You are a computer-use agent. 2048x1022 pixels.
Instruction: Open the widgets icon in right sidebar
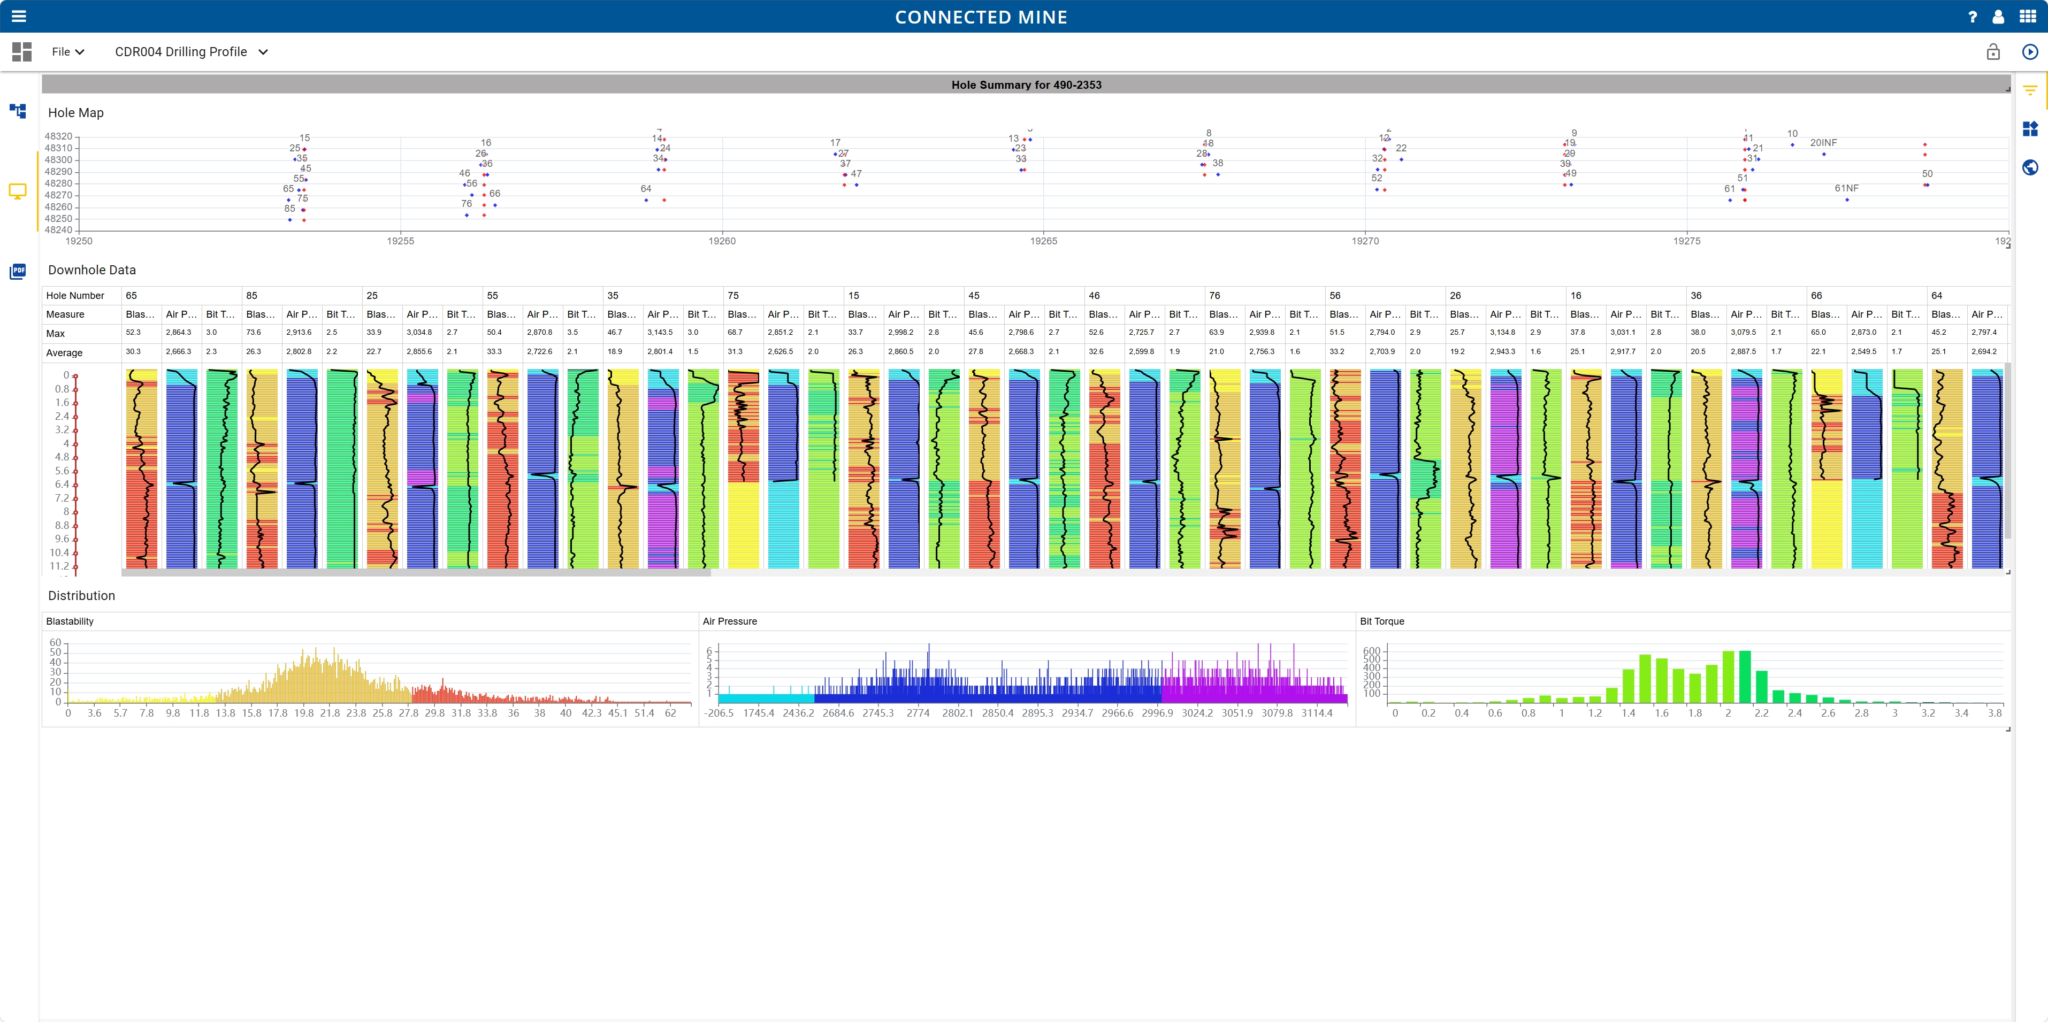click(x=2030, y=129)
